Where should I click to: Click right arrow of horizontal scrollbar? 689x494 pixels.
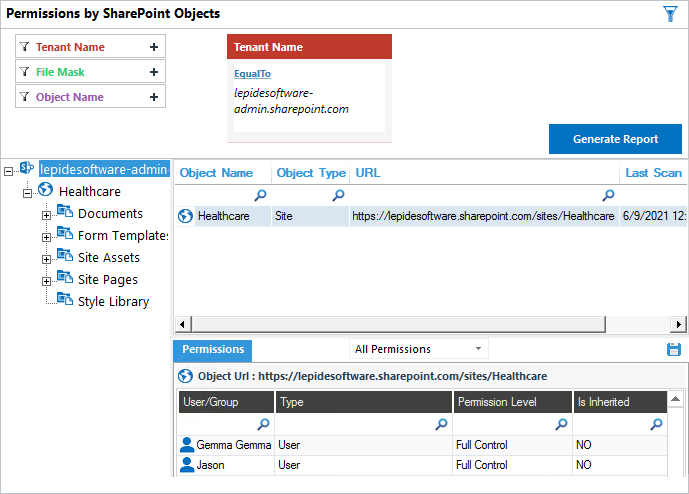pyautogui.click(x=678, y=325)
